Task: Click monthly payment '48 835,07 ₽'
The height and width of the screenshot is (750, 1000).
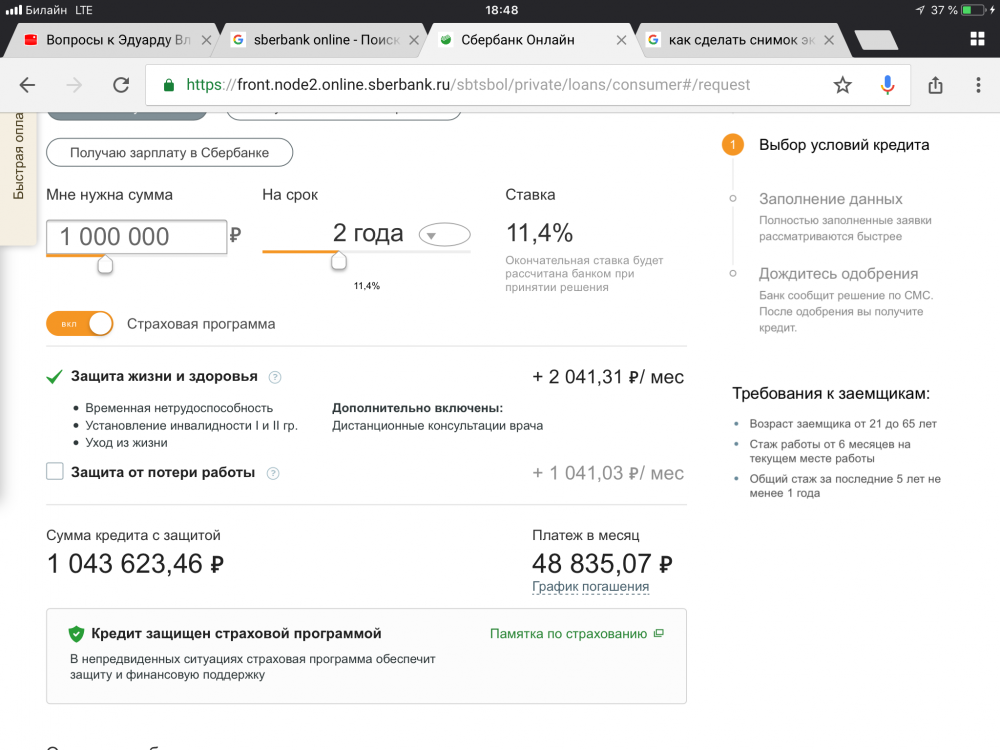Action: coord(602,564)
